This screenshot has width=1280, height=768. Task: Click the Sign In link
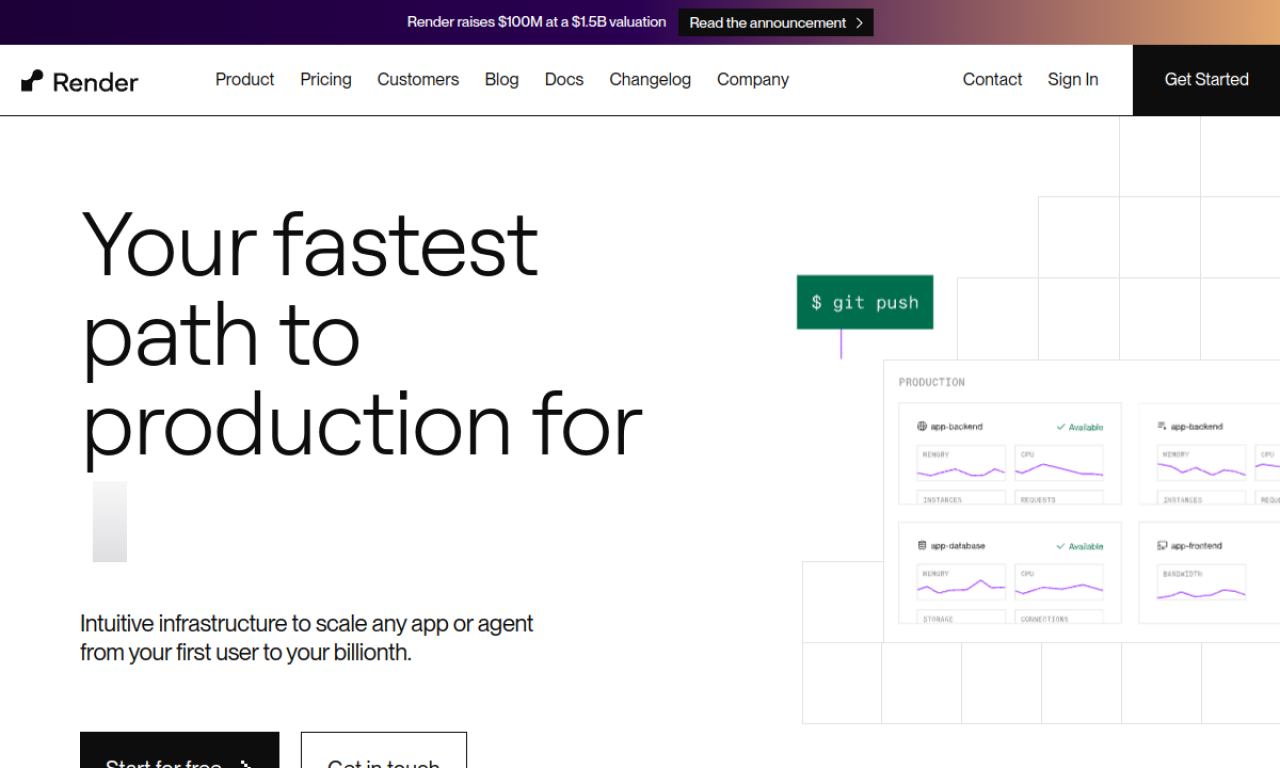click(x=1072, y=80)
